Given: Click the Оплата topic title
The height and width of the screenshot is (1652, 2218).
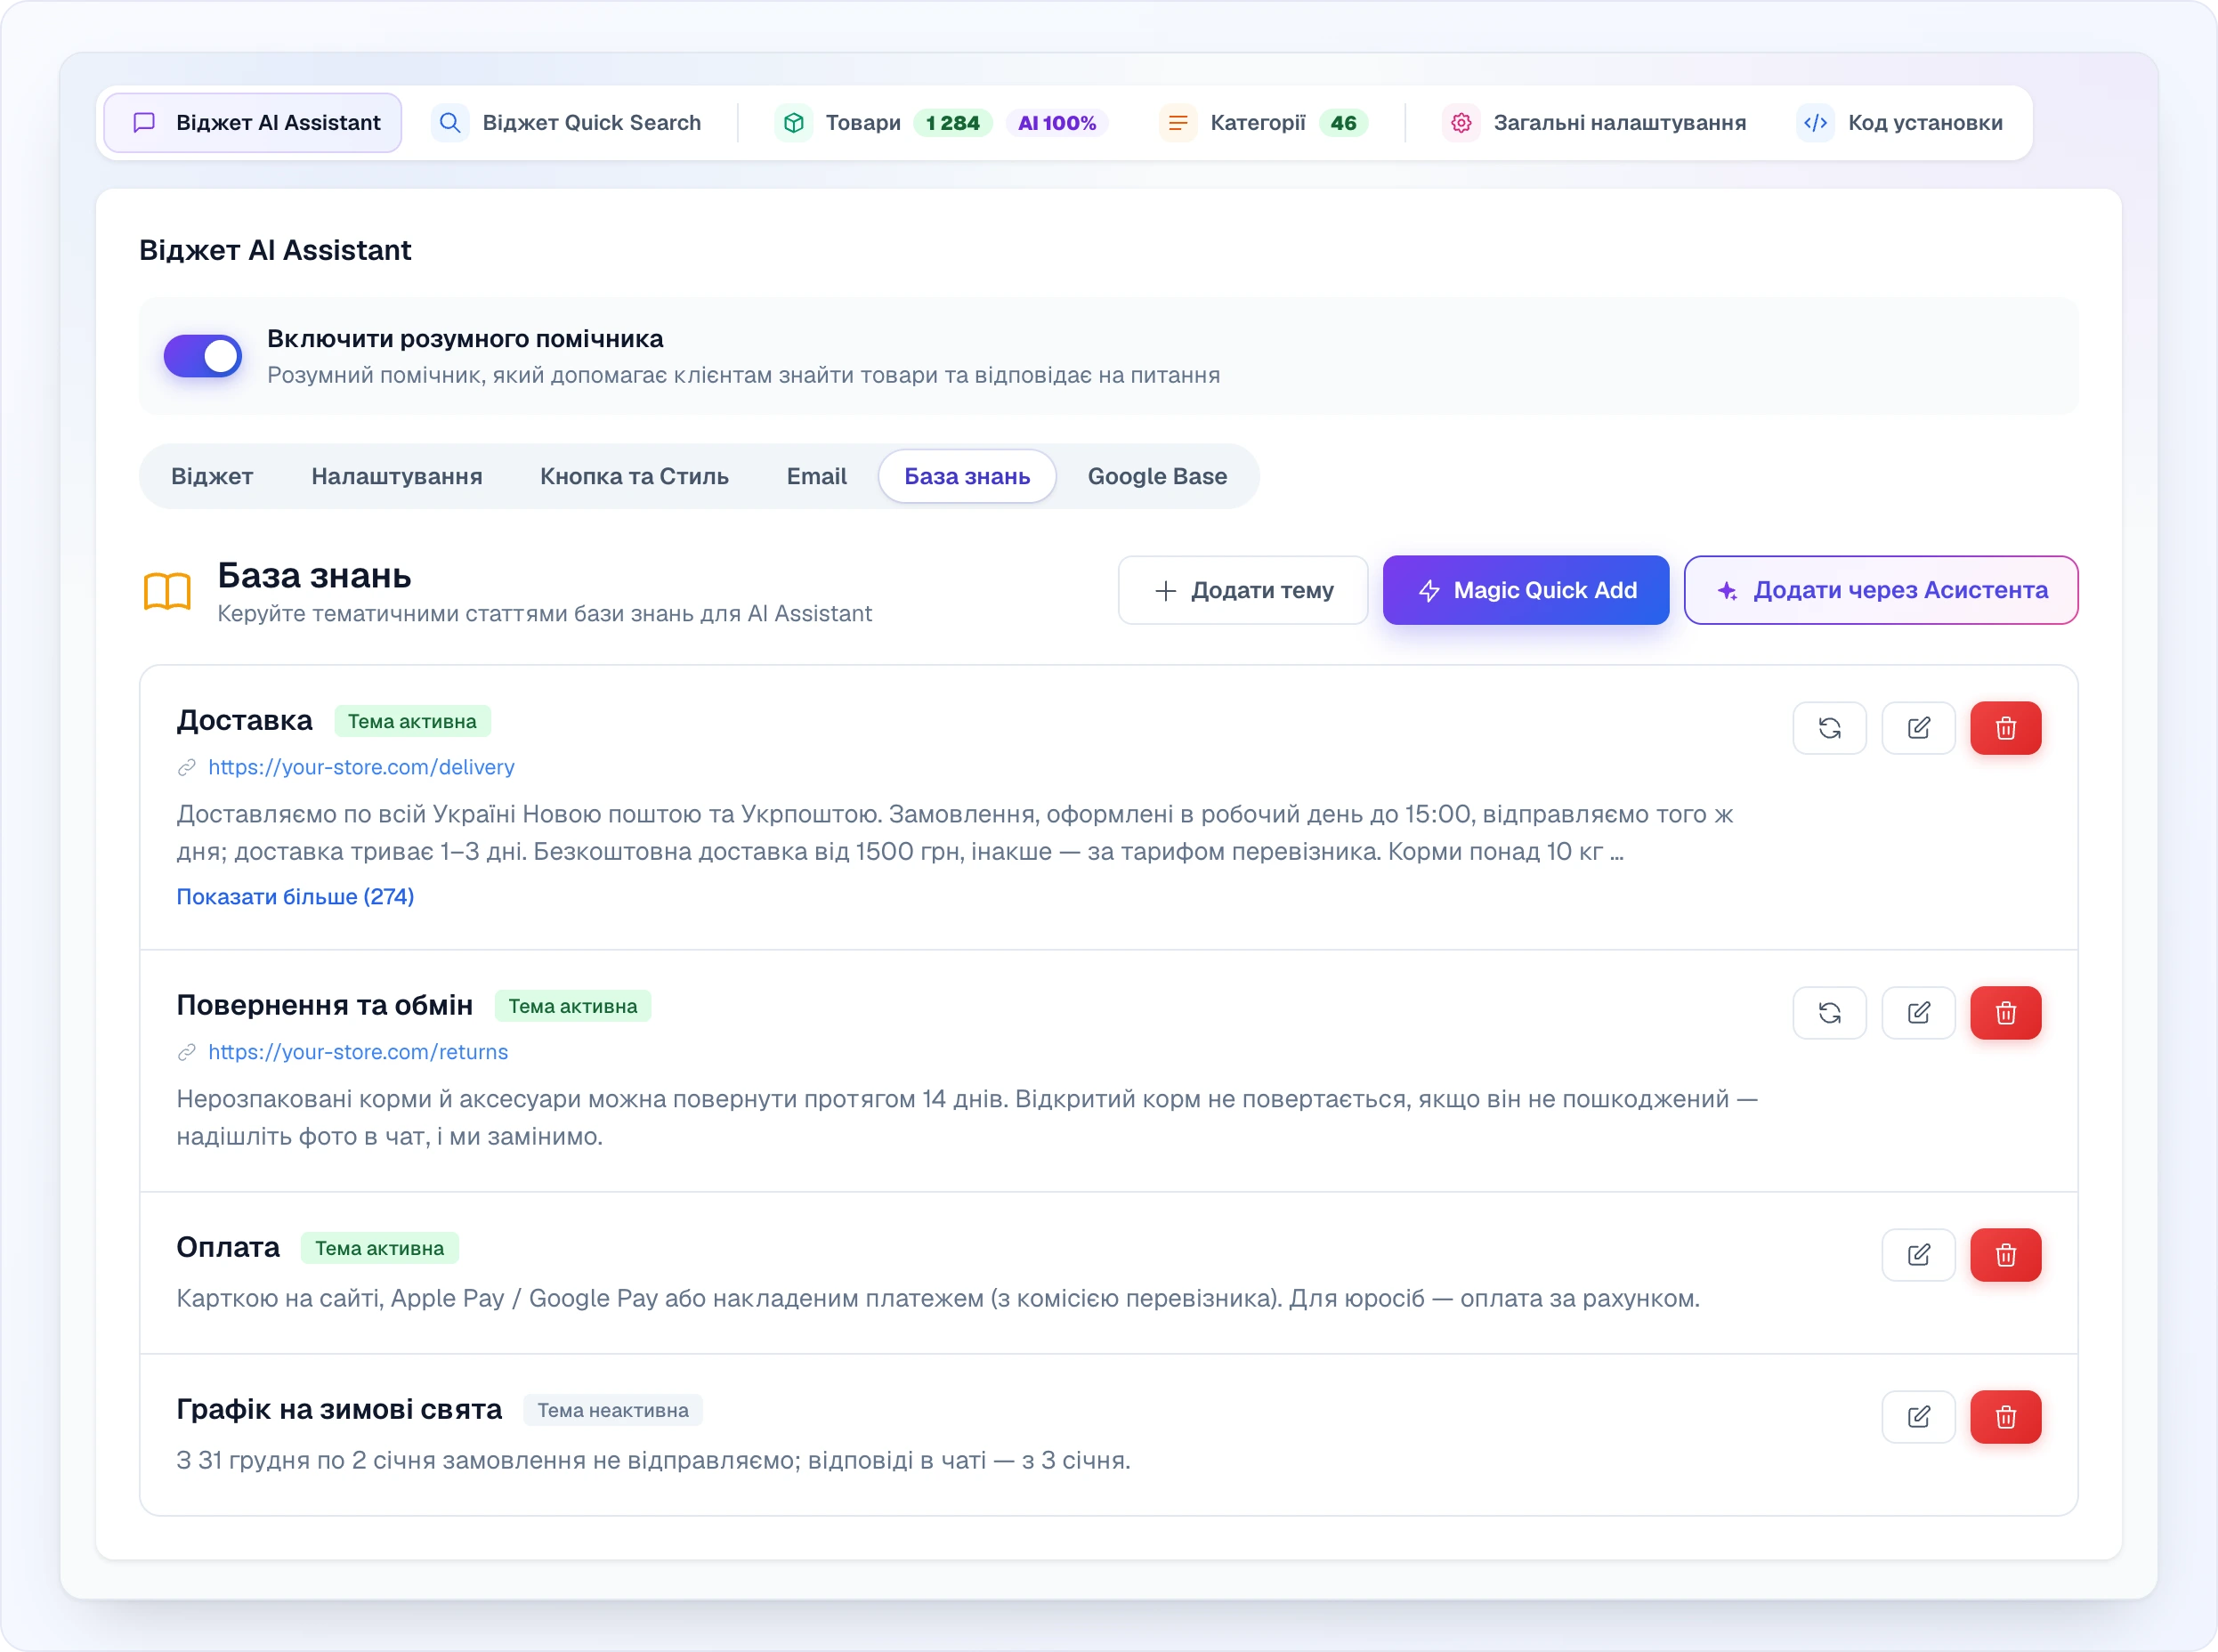Looking at the screenshot, I should tap(228, 1248).
